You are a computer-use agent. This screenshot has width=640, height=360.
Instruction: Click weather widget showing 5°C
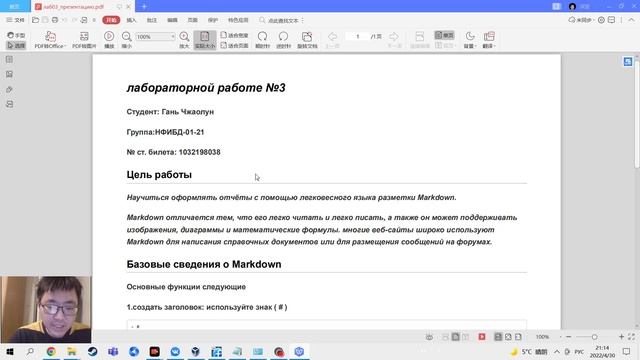click(x=529, y=351)
